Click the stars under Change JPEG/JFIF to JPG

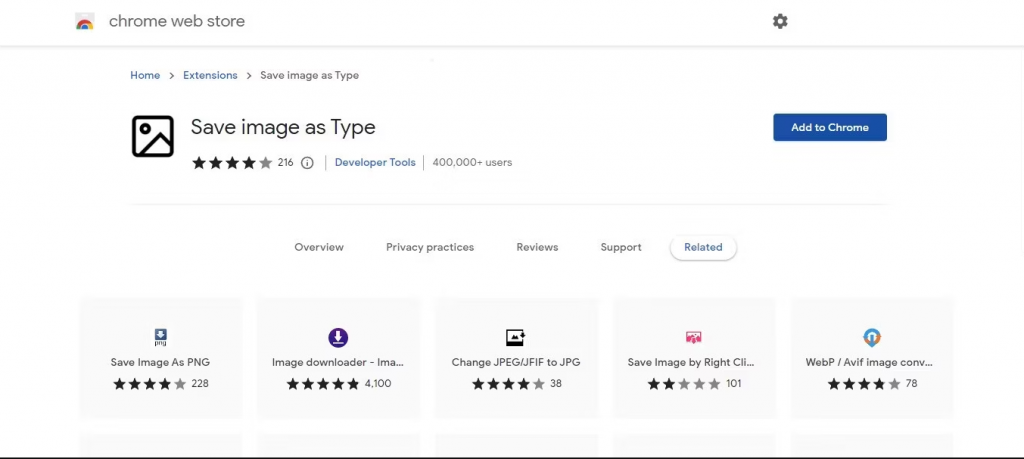tap(508, 384)
